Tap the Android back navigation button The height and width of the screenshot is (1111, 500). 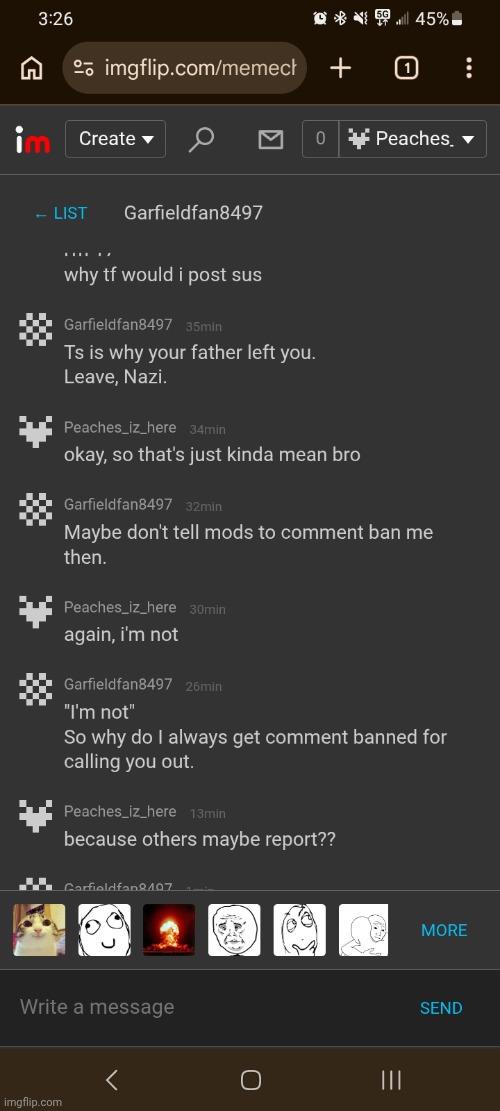pyautogui.click(x=111, y=1080)
